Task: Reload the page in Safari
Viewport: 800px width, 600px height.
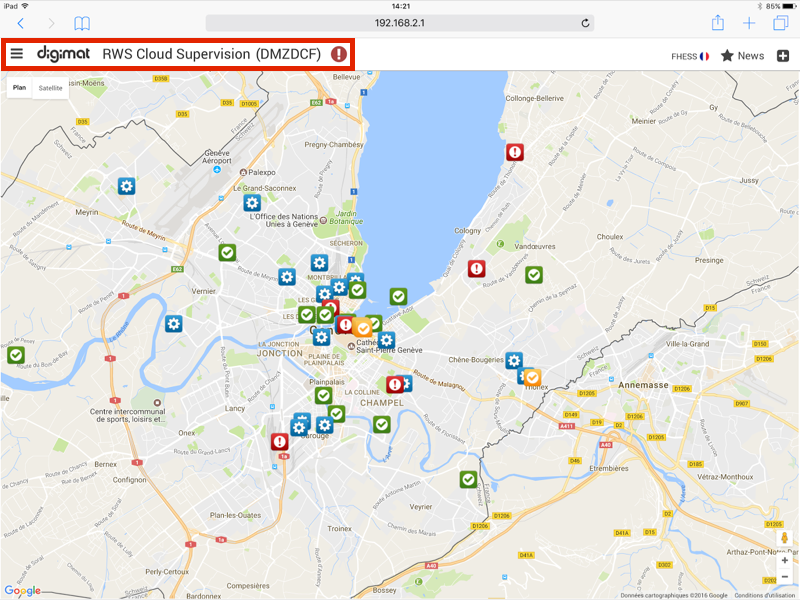Action: (x=585, y=23)
